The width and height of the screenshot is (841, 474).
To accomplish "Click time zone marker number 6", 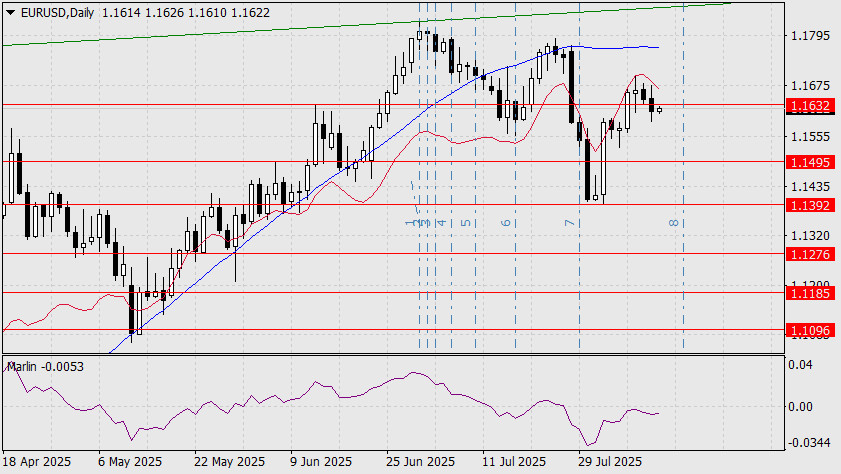I will click(x=506, y=223).
